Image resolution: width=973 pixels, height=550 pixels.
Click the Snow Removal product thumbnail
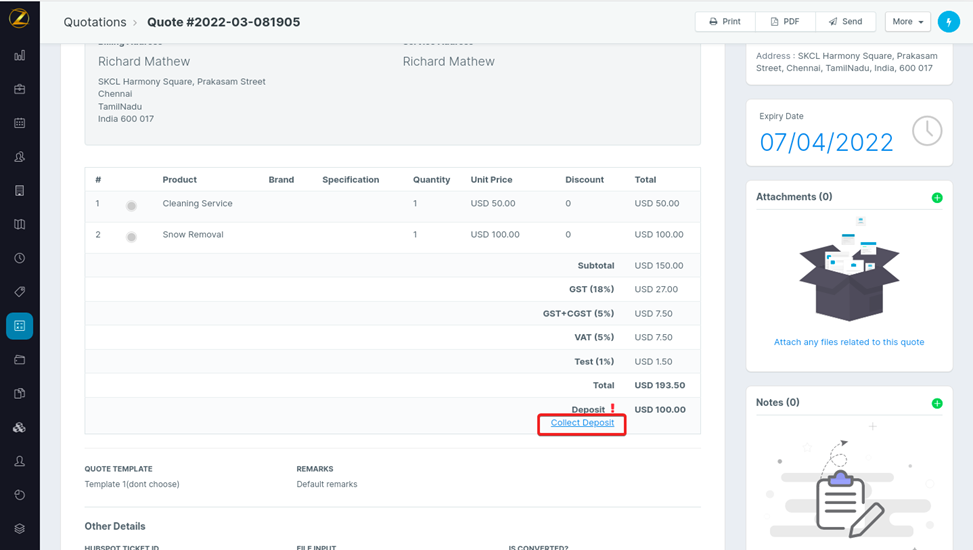pos(131,237)
